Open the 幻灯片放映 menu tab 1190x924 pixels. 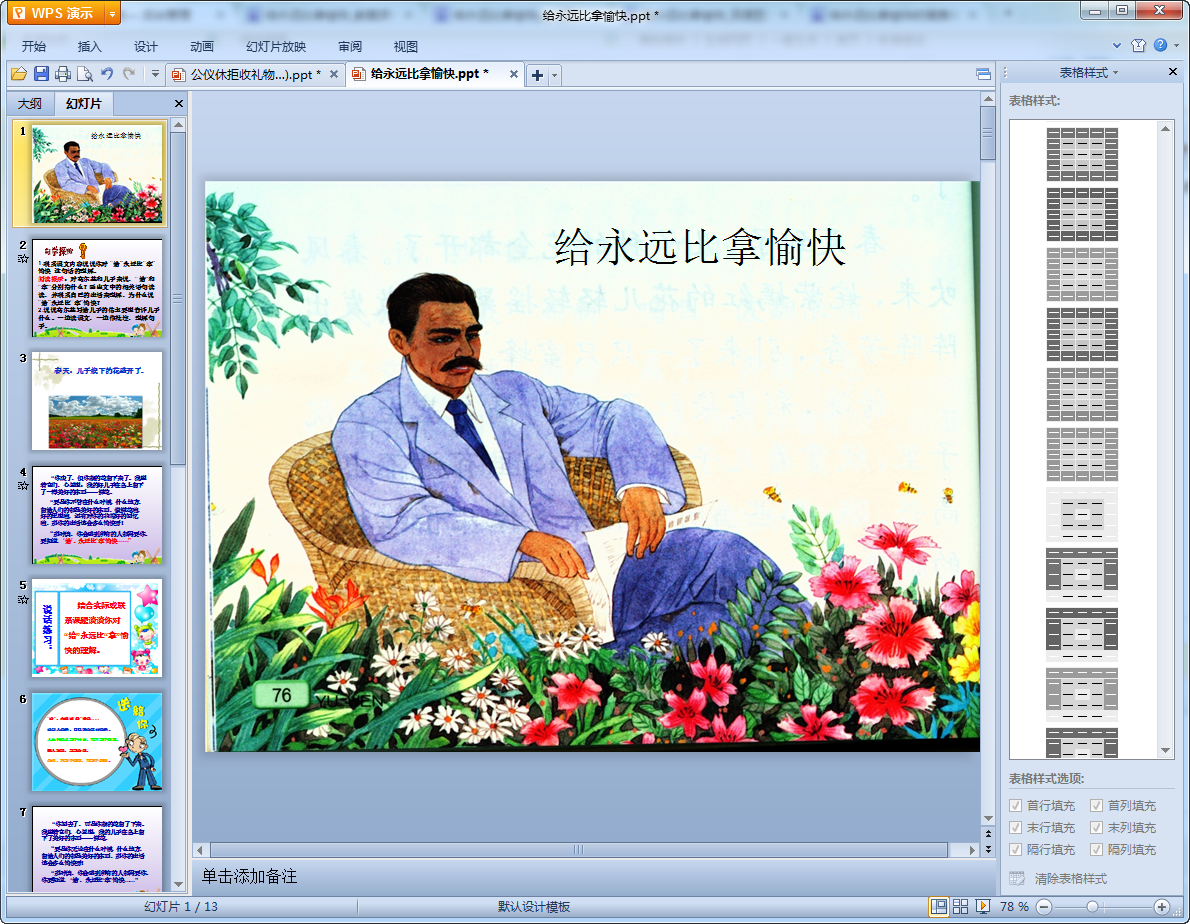pyautogui.click(x=276, y=46)
